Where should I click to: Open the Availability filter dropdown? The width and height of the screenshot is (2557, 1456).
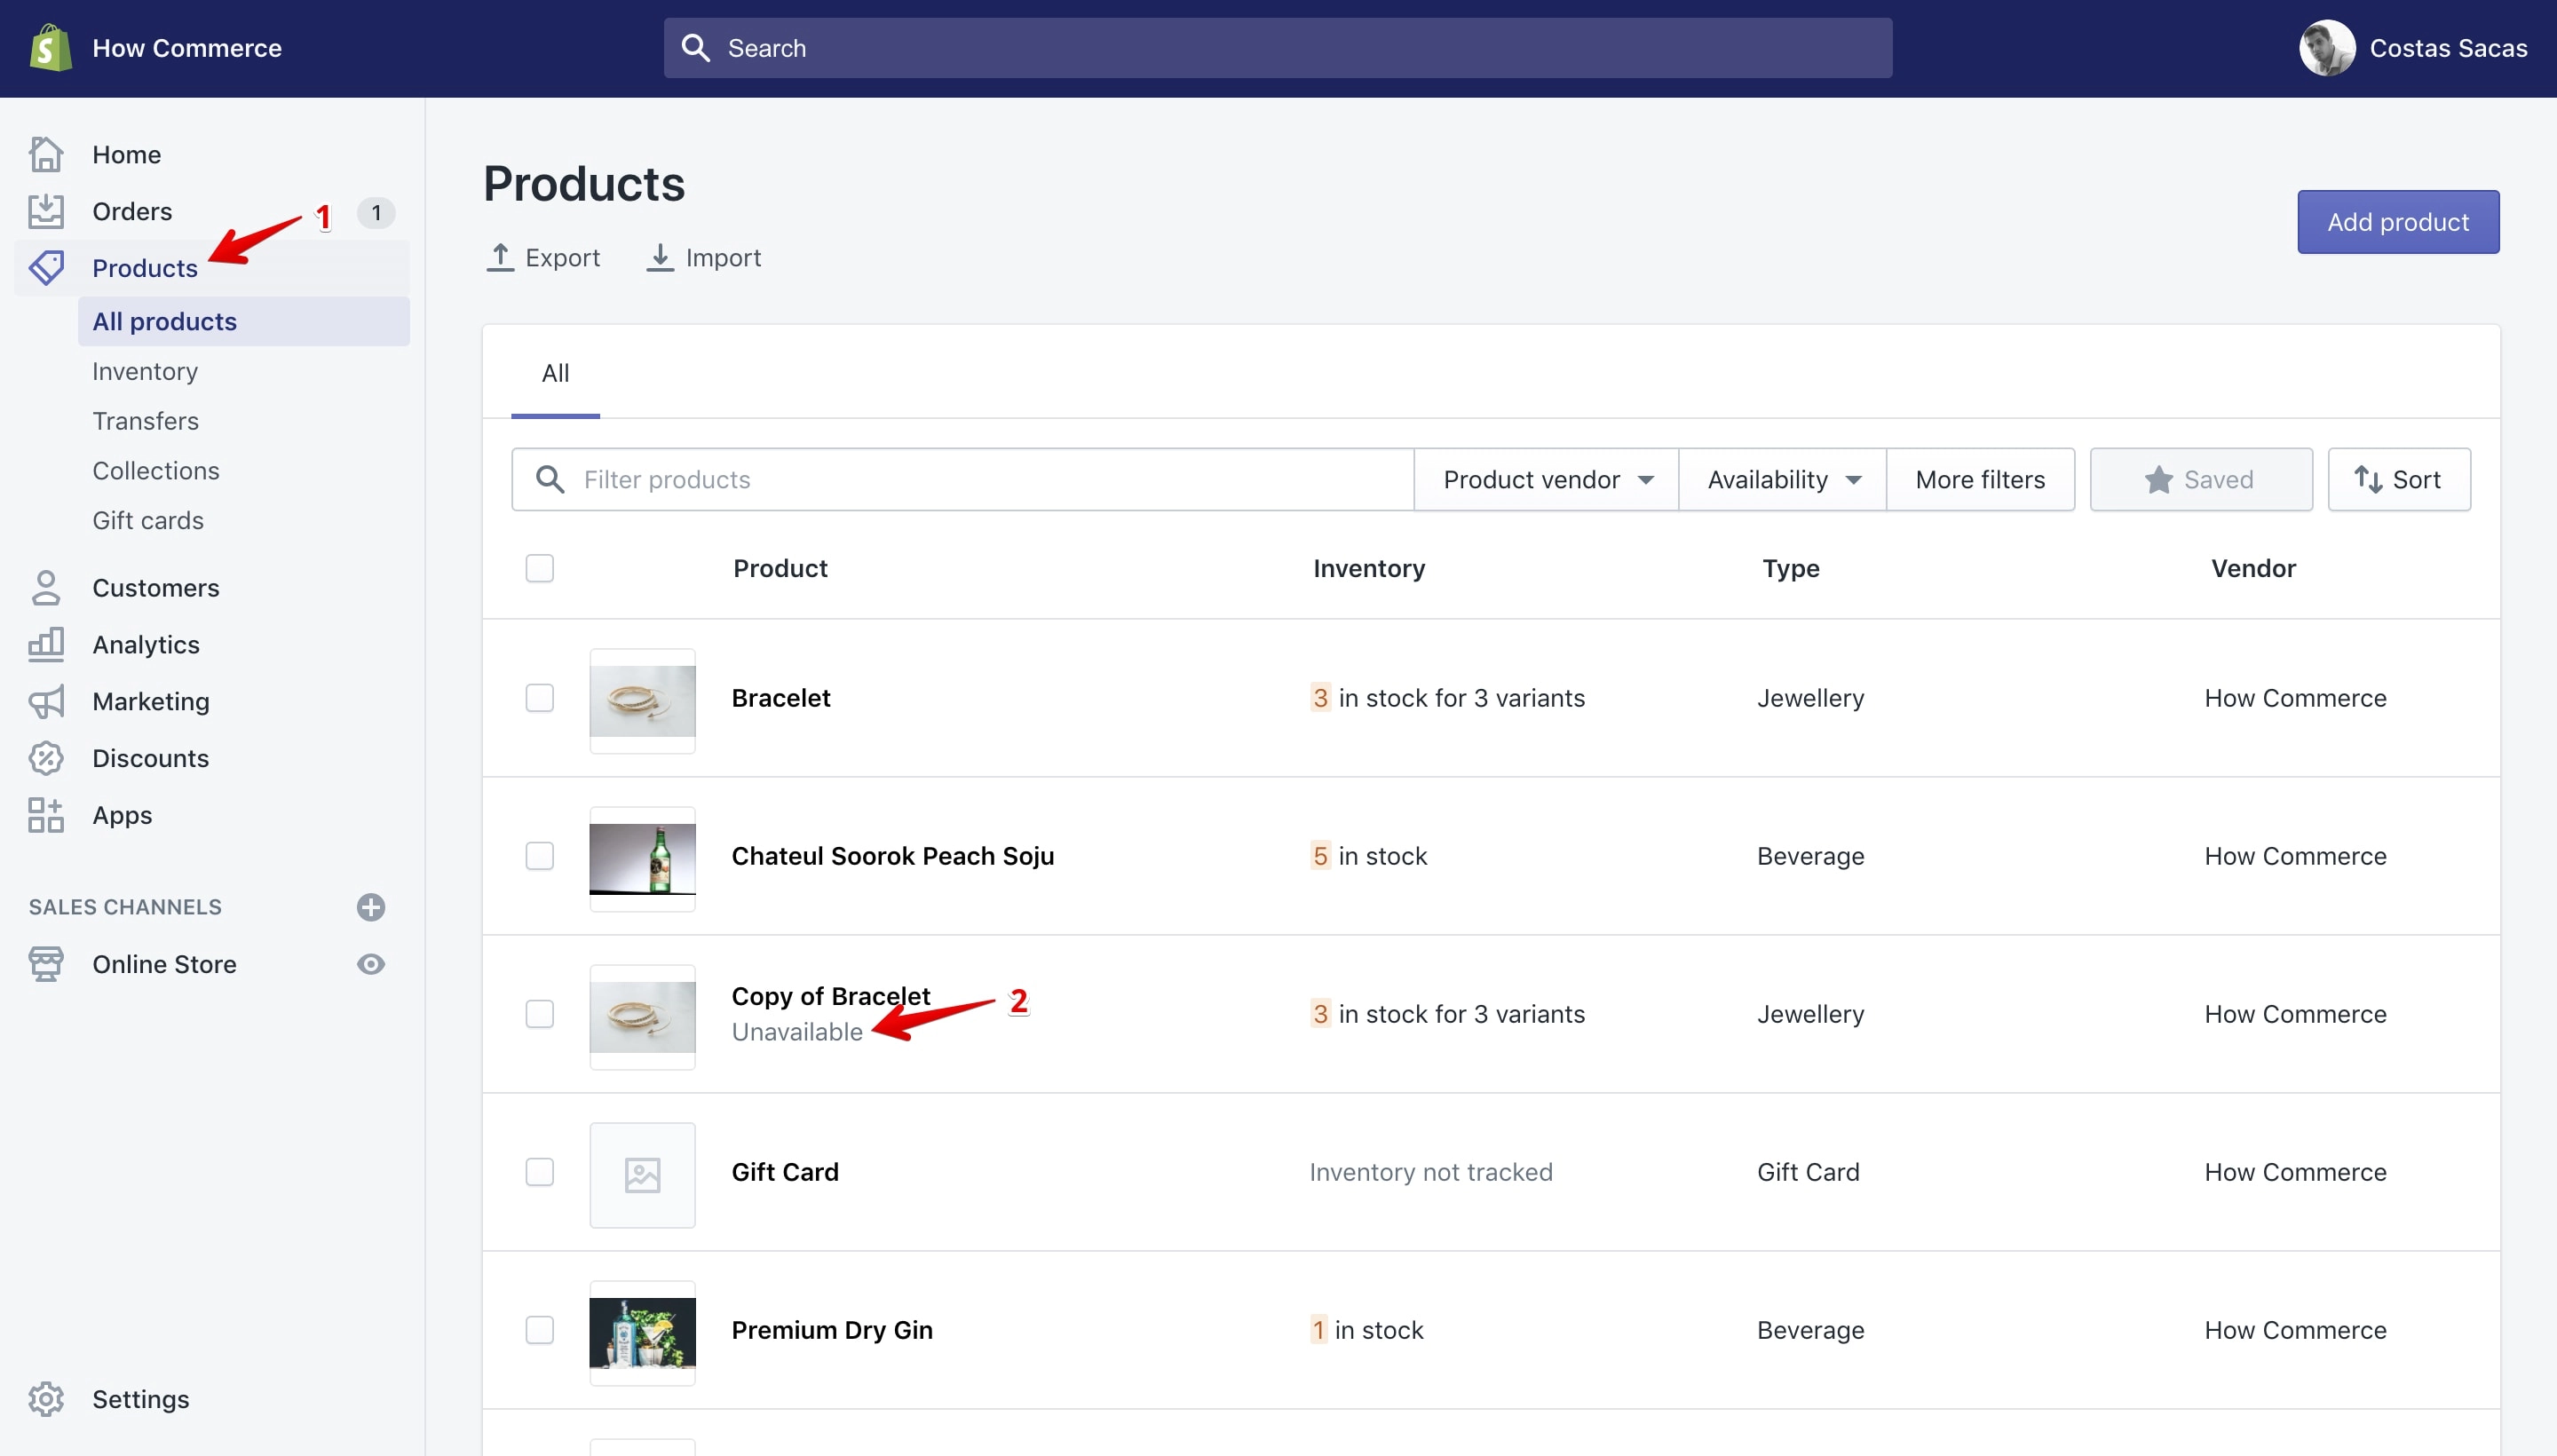[x=1783, y=480]
